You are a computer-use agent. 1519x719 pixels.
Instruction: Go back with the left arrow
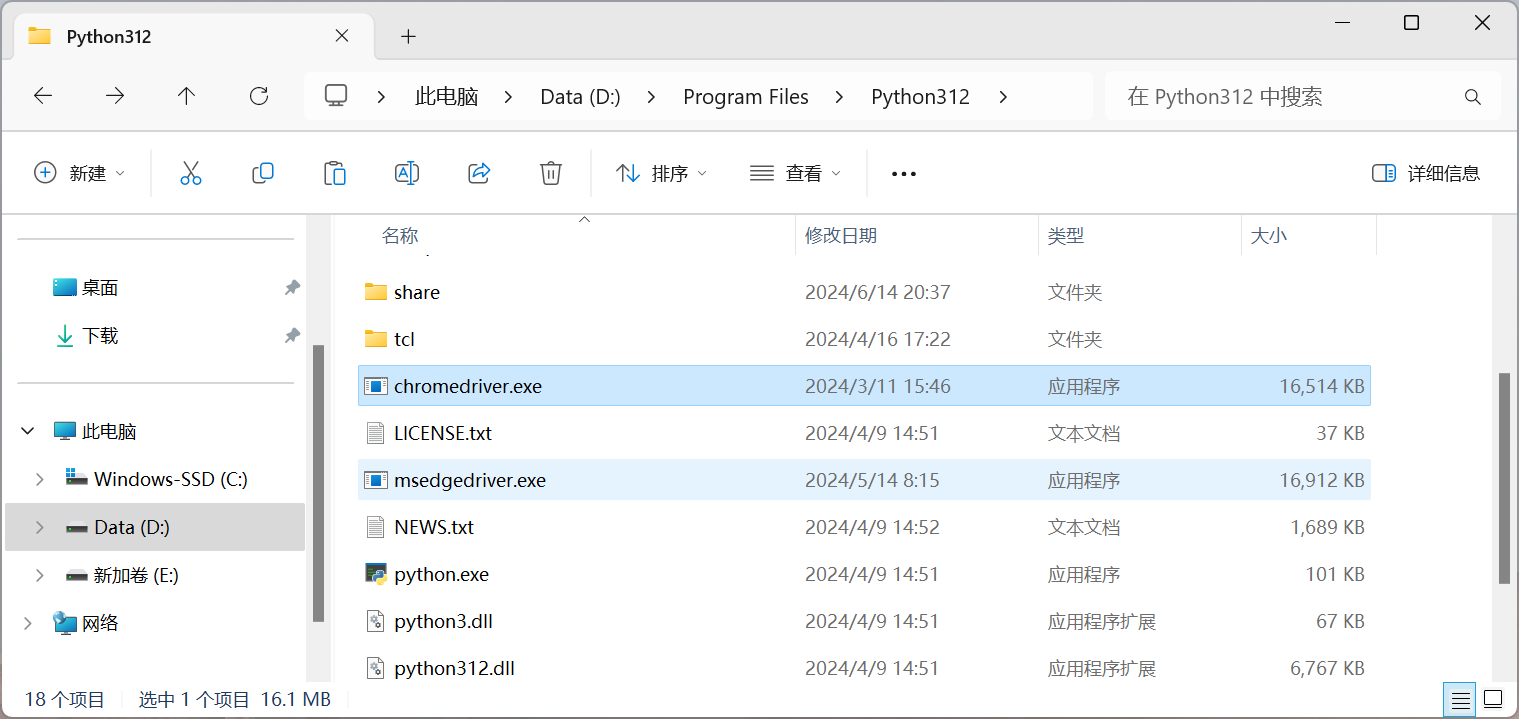(x=43, y=96)
